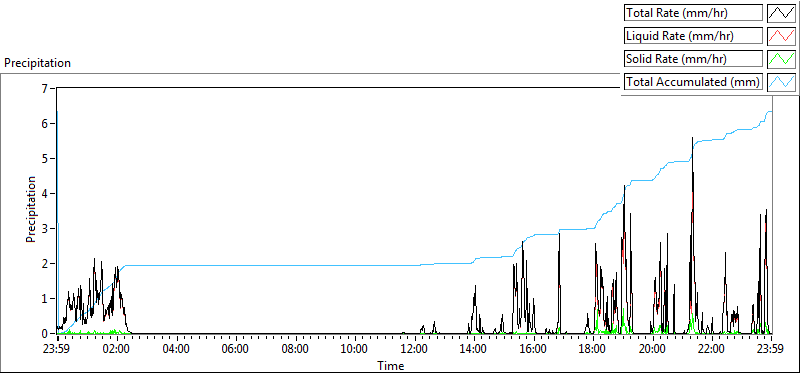Click the 06:00 time axis marker
800x373 pixels.
click(236, 350)
